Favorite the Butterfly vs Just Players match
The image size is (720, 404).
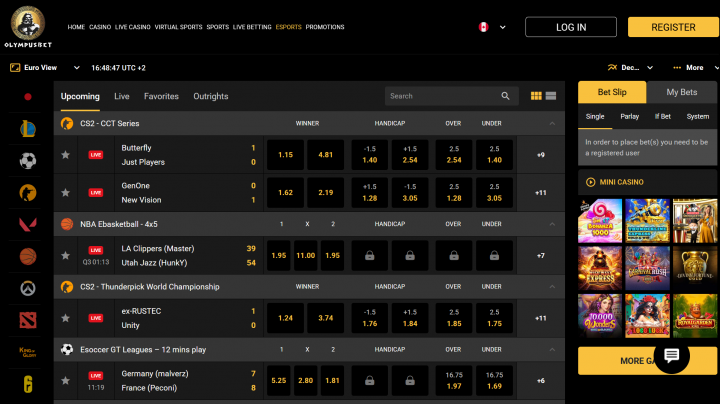(x=66, y=155)
